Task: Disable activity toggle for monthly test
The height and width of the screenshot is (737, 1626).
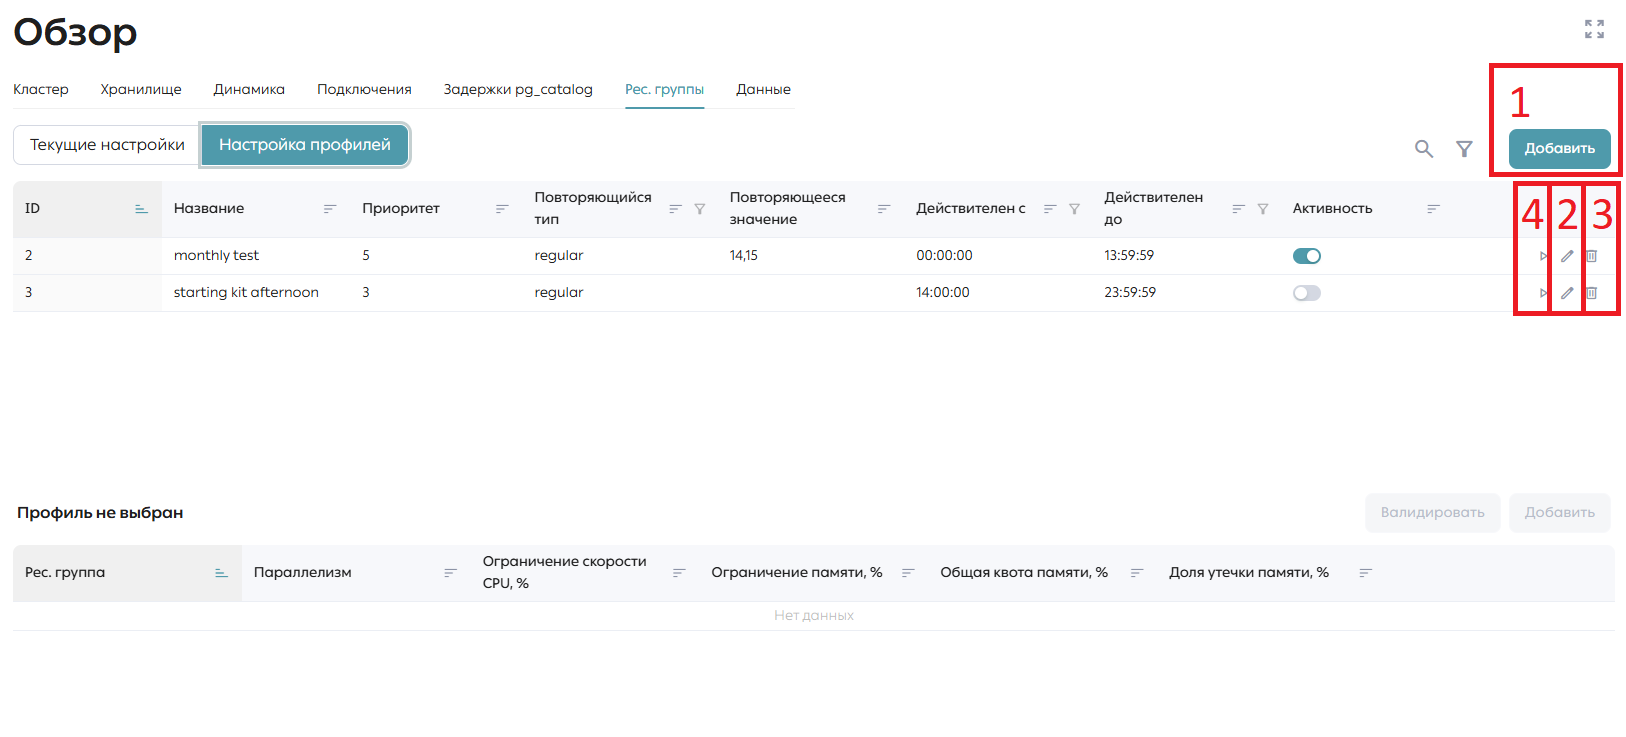Action: [x=1307, y=256]
